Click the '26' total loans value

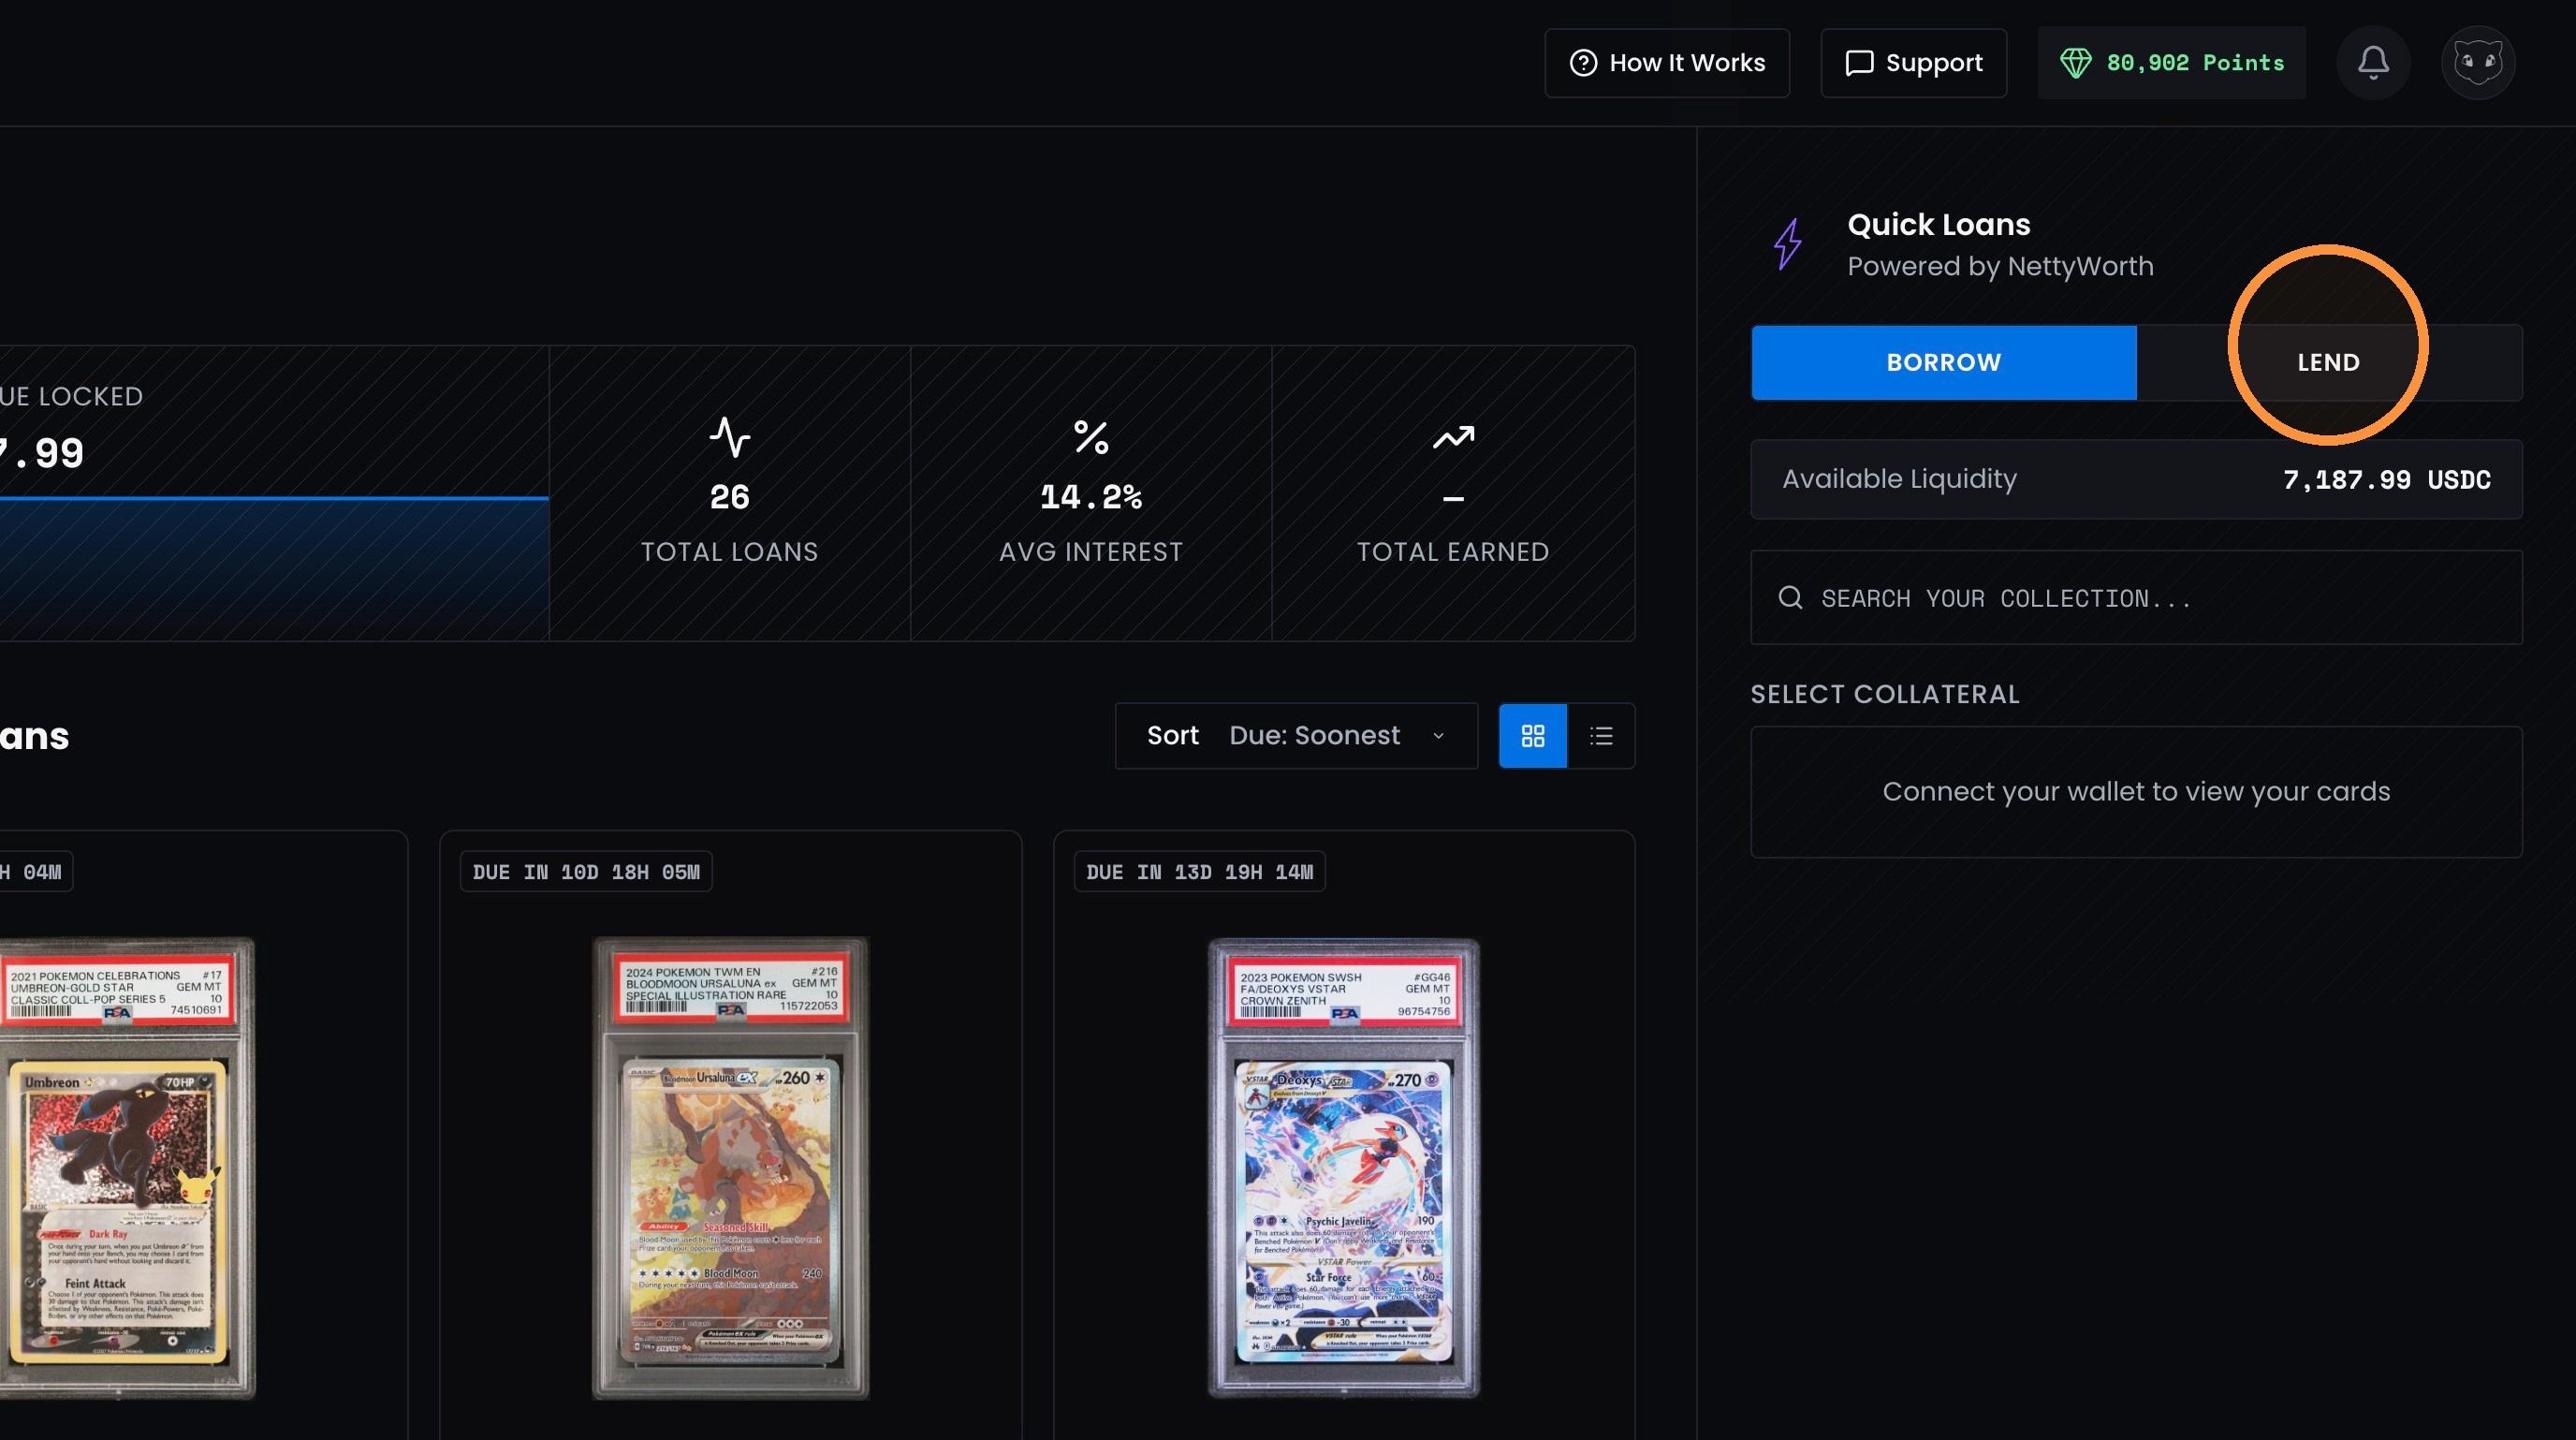click(x=730, y=497)
